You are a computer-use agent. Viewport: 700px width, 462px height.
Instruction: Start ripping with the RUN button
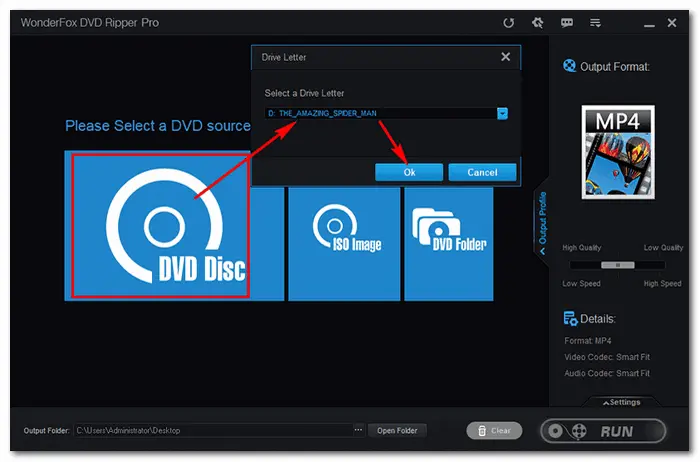[x=603, y=431]
